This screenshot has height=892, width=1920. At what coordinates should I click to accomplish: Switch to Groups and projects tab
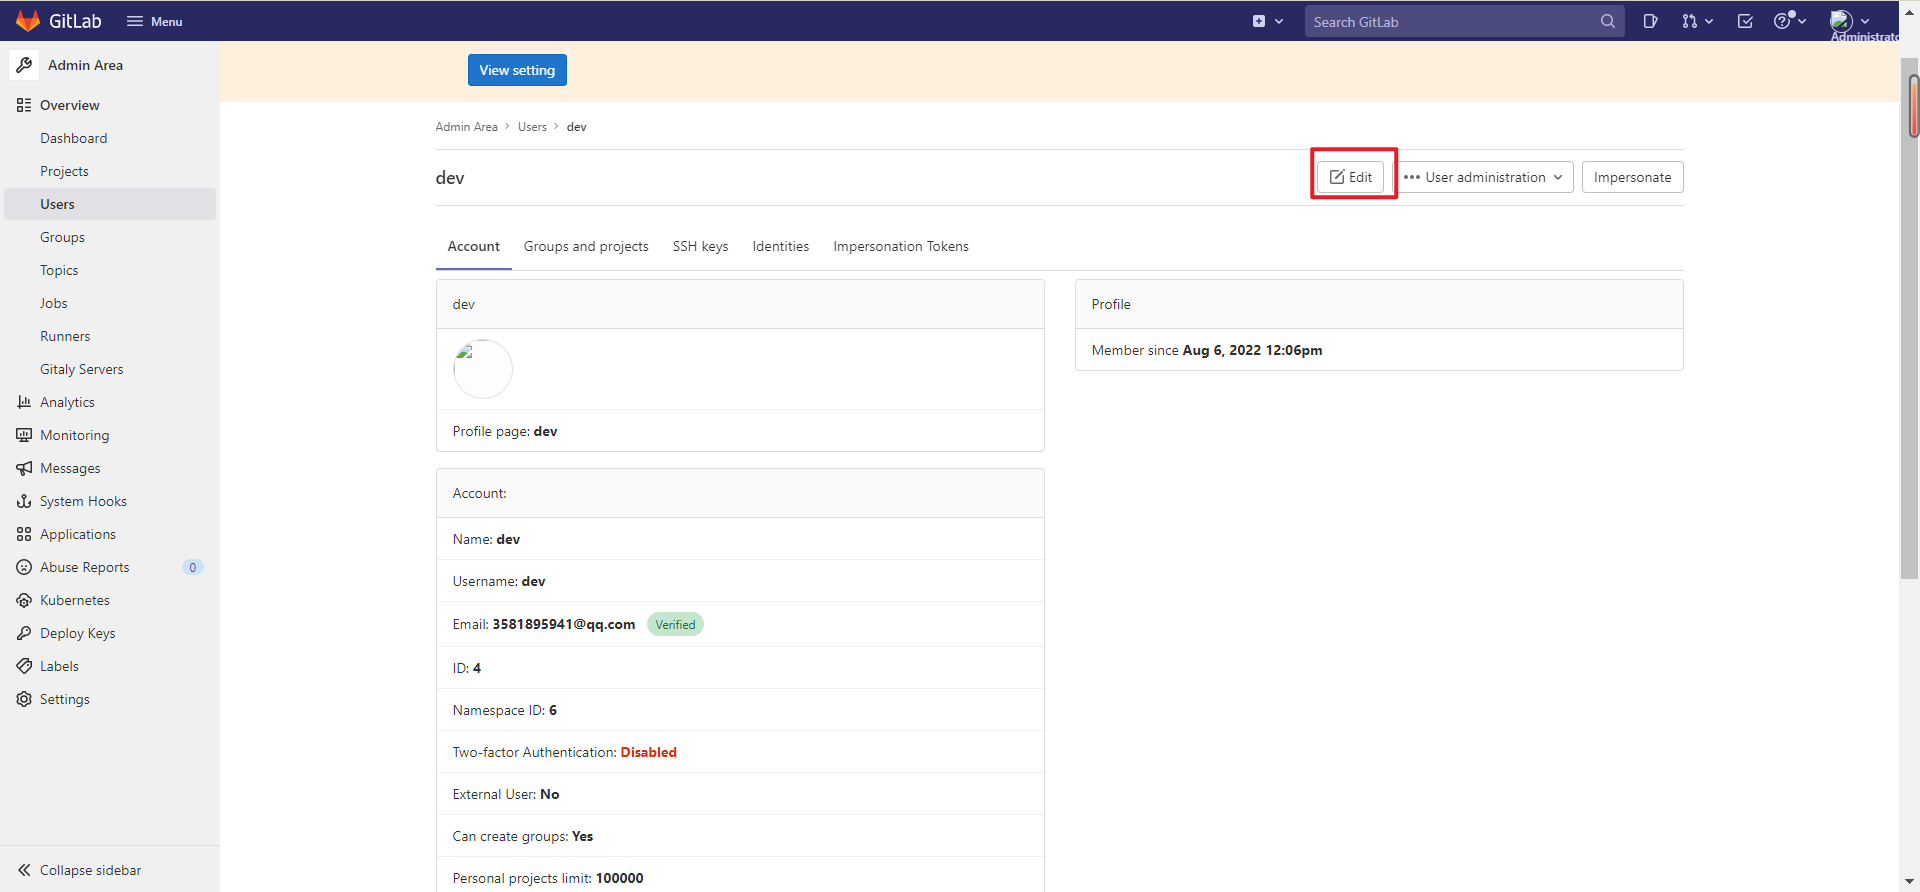click(586, 246)
